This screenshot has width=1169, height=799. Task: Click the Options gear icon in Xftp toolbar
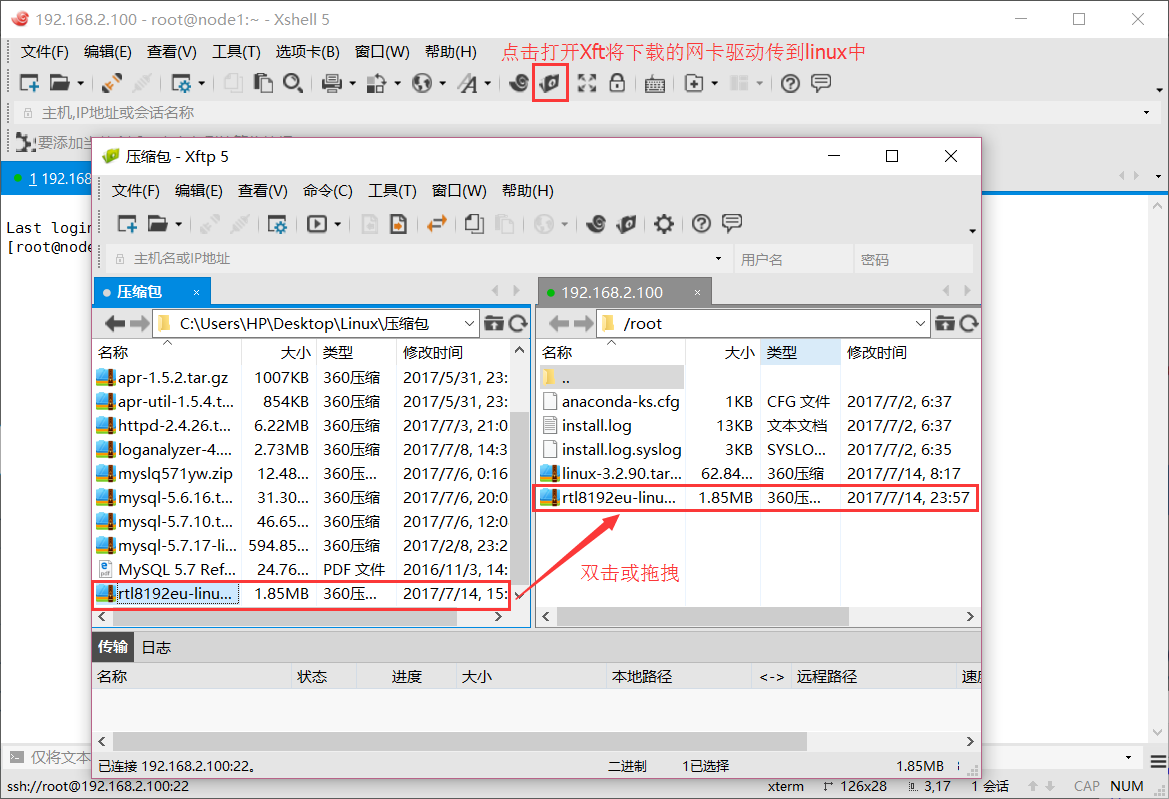(x=664, y=224)
